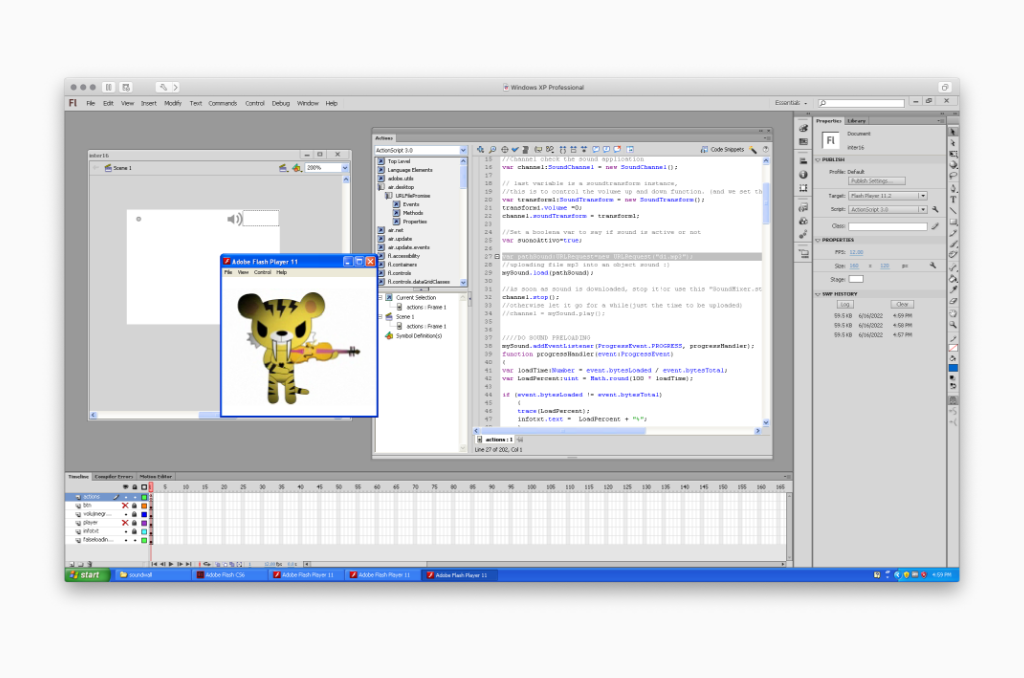The width and height of the screenshot is (1024, 678).
Task: Click the New Layer icon below timeline
Action: point(71,564)
